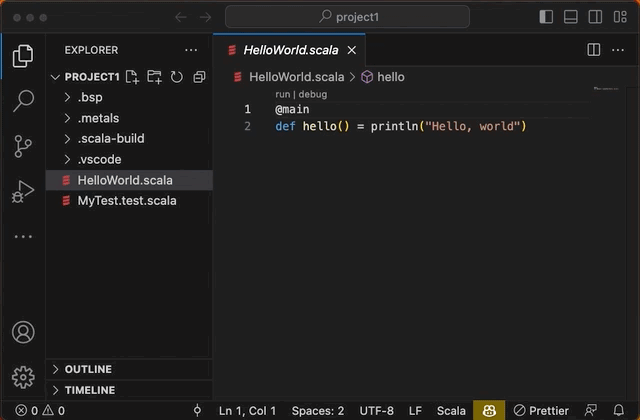640x420 pixels.
Task: Create a new folder in PROJECT1
Action: click(x=154, y=77)
